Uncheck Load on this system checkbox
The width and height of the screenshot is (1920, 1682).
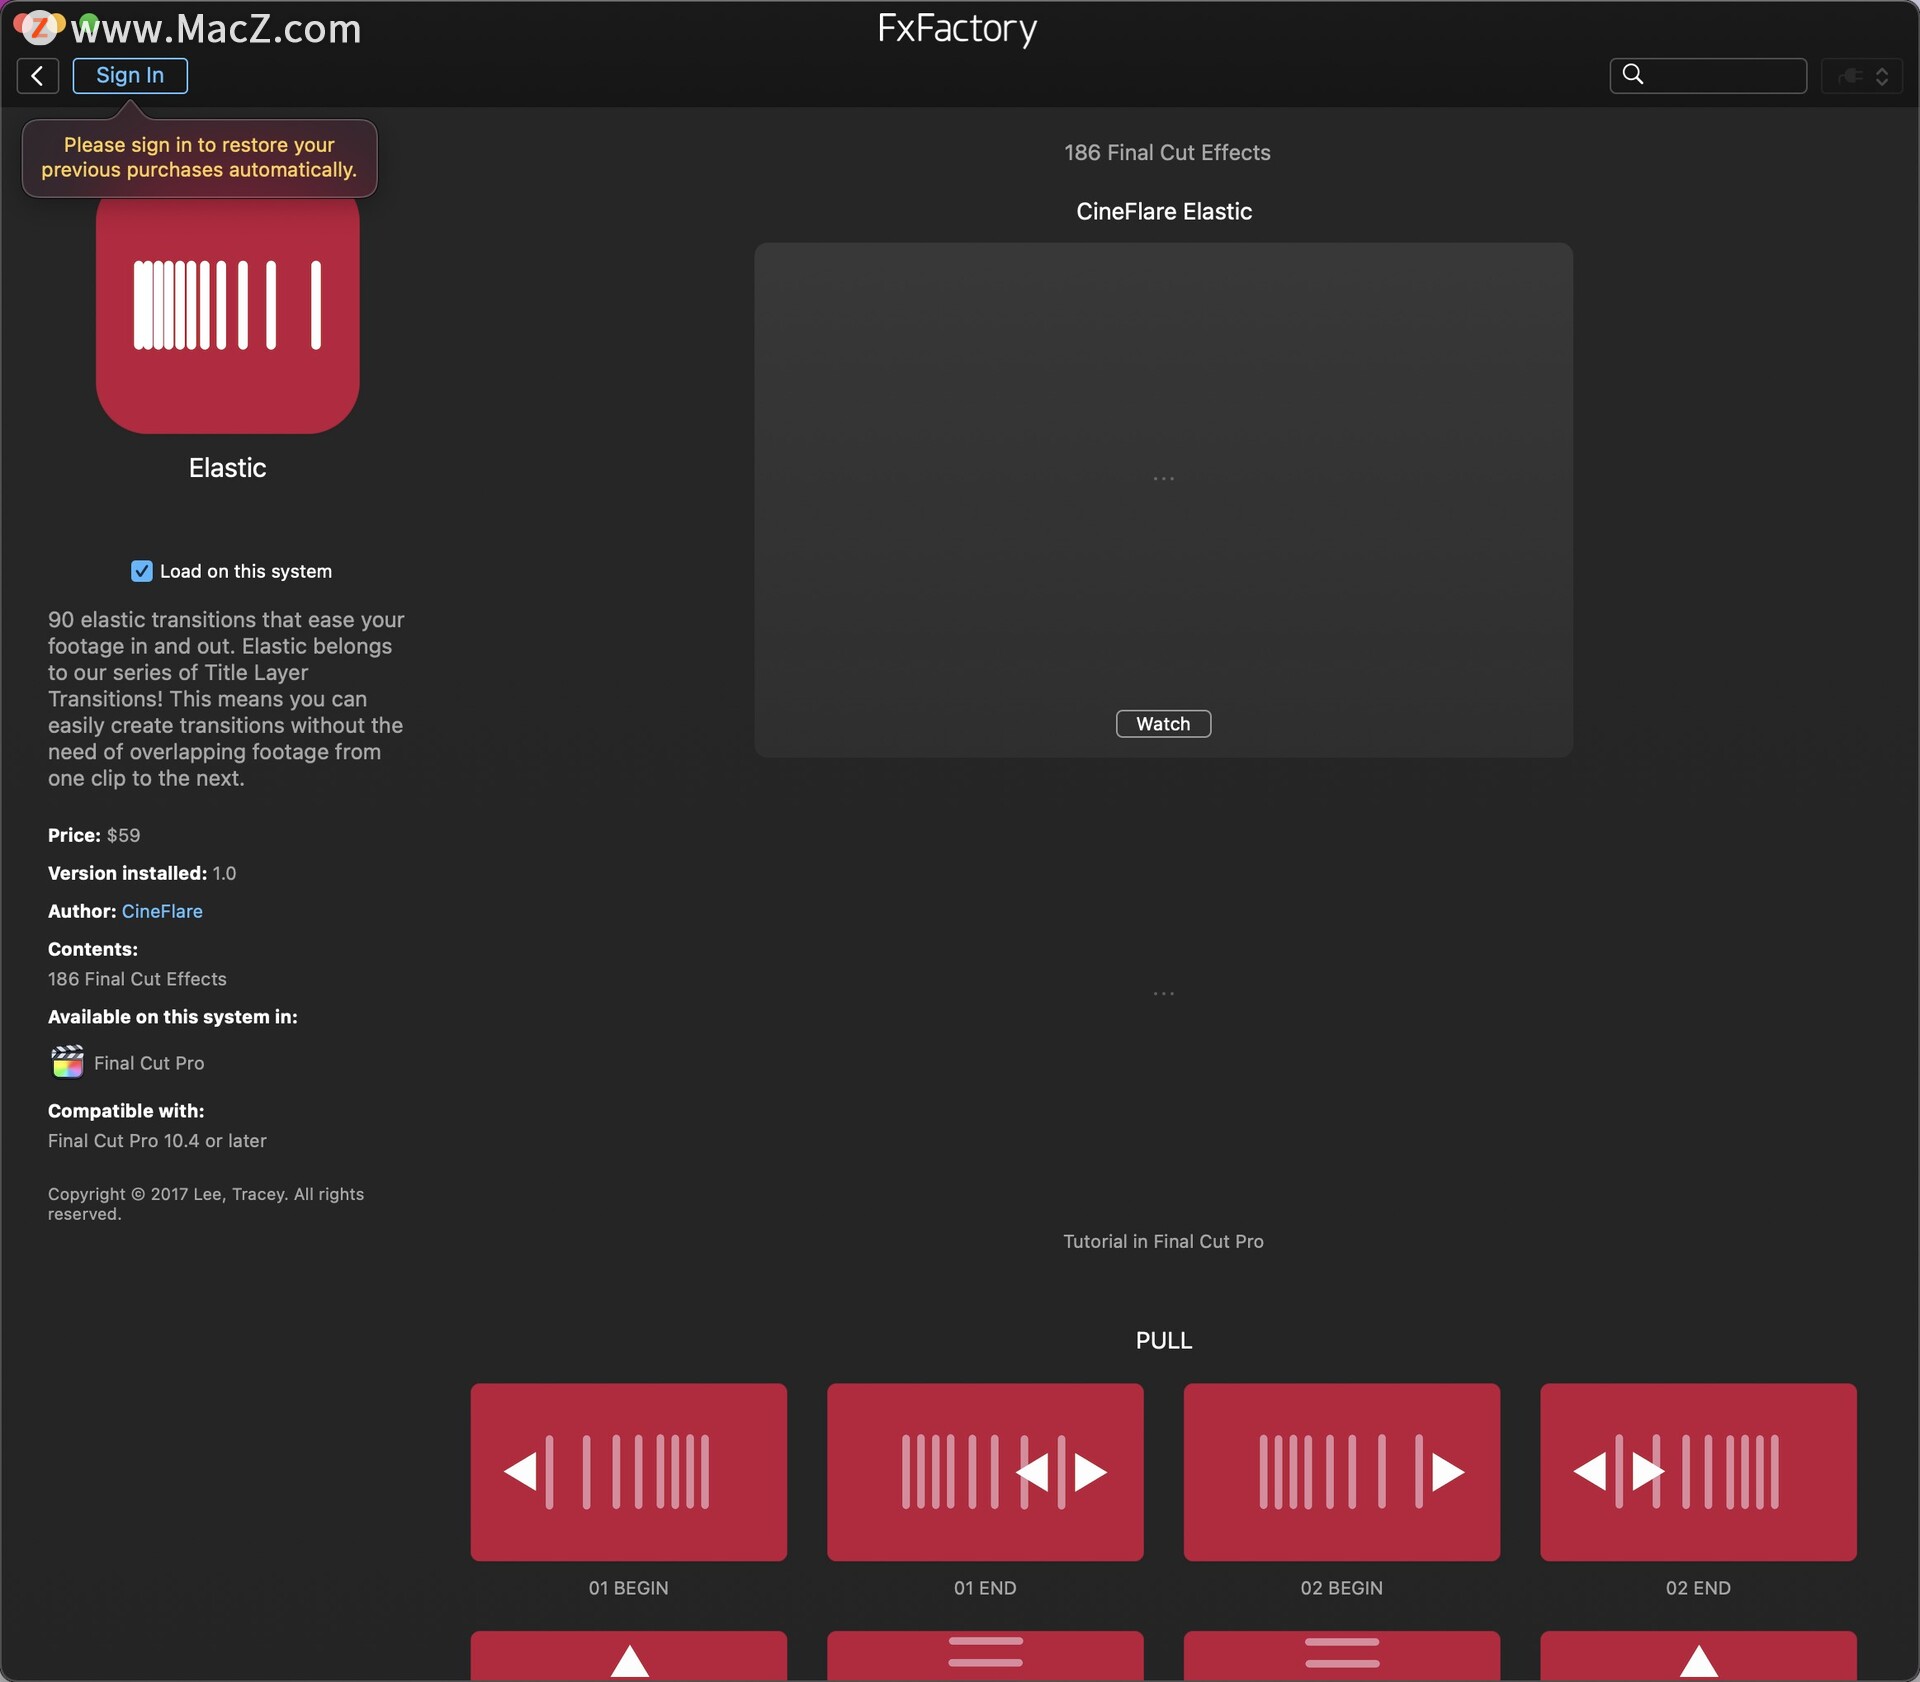click(x=142, y=571)
